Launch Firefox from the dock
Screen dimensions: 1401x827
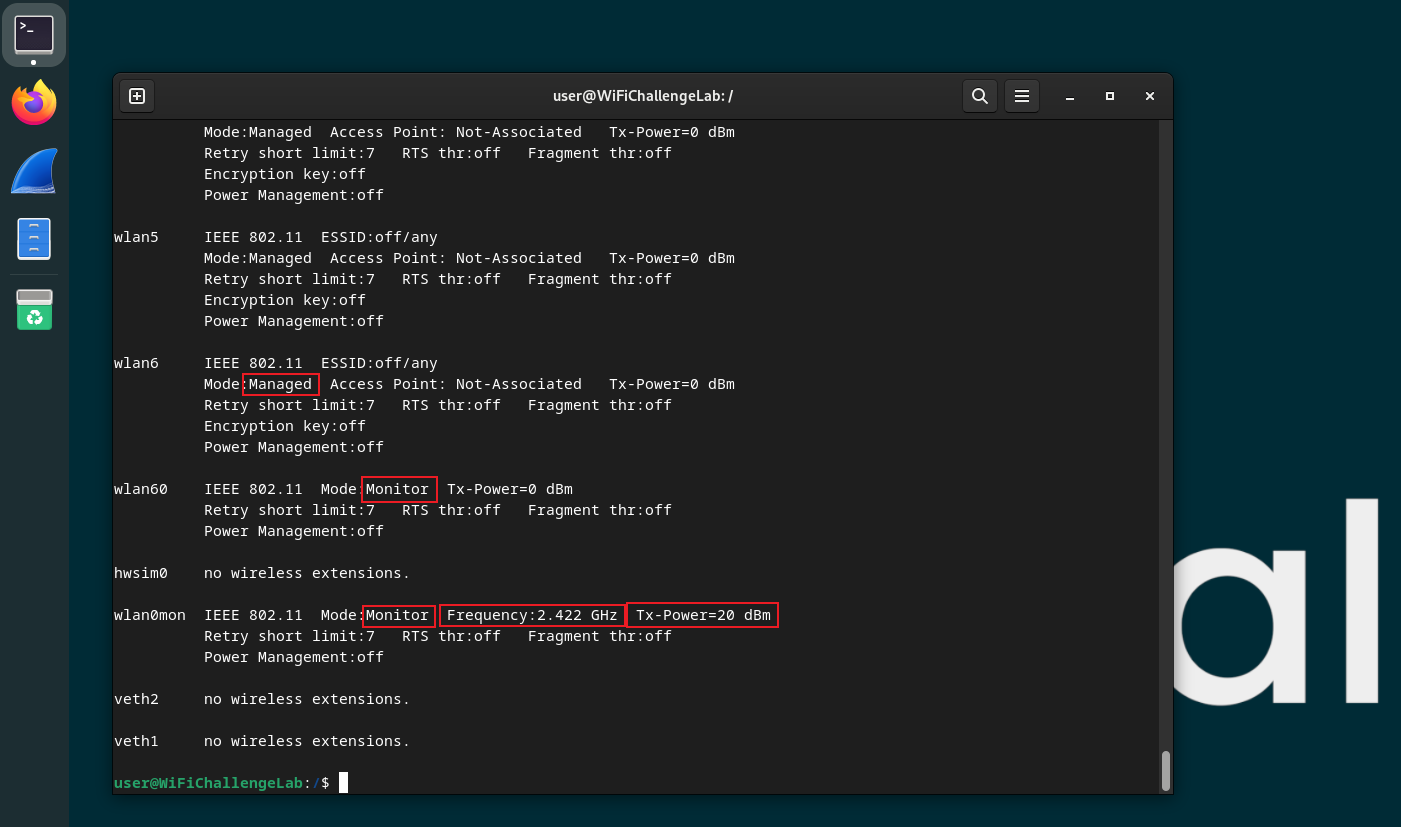(34, 103)
